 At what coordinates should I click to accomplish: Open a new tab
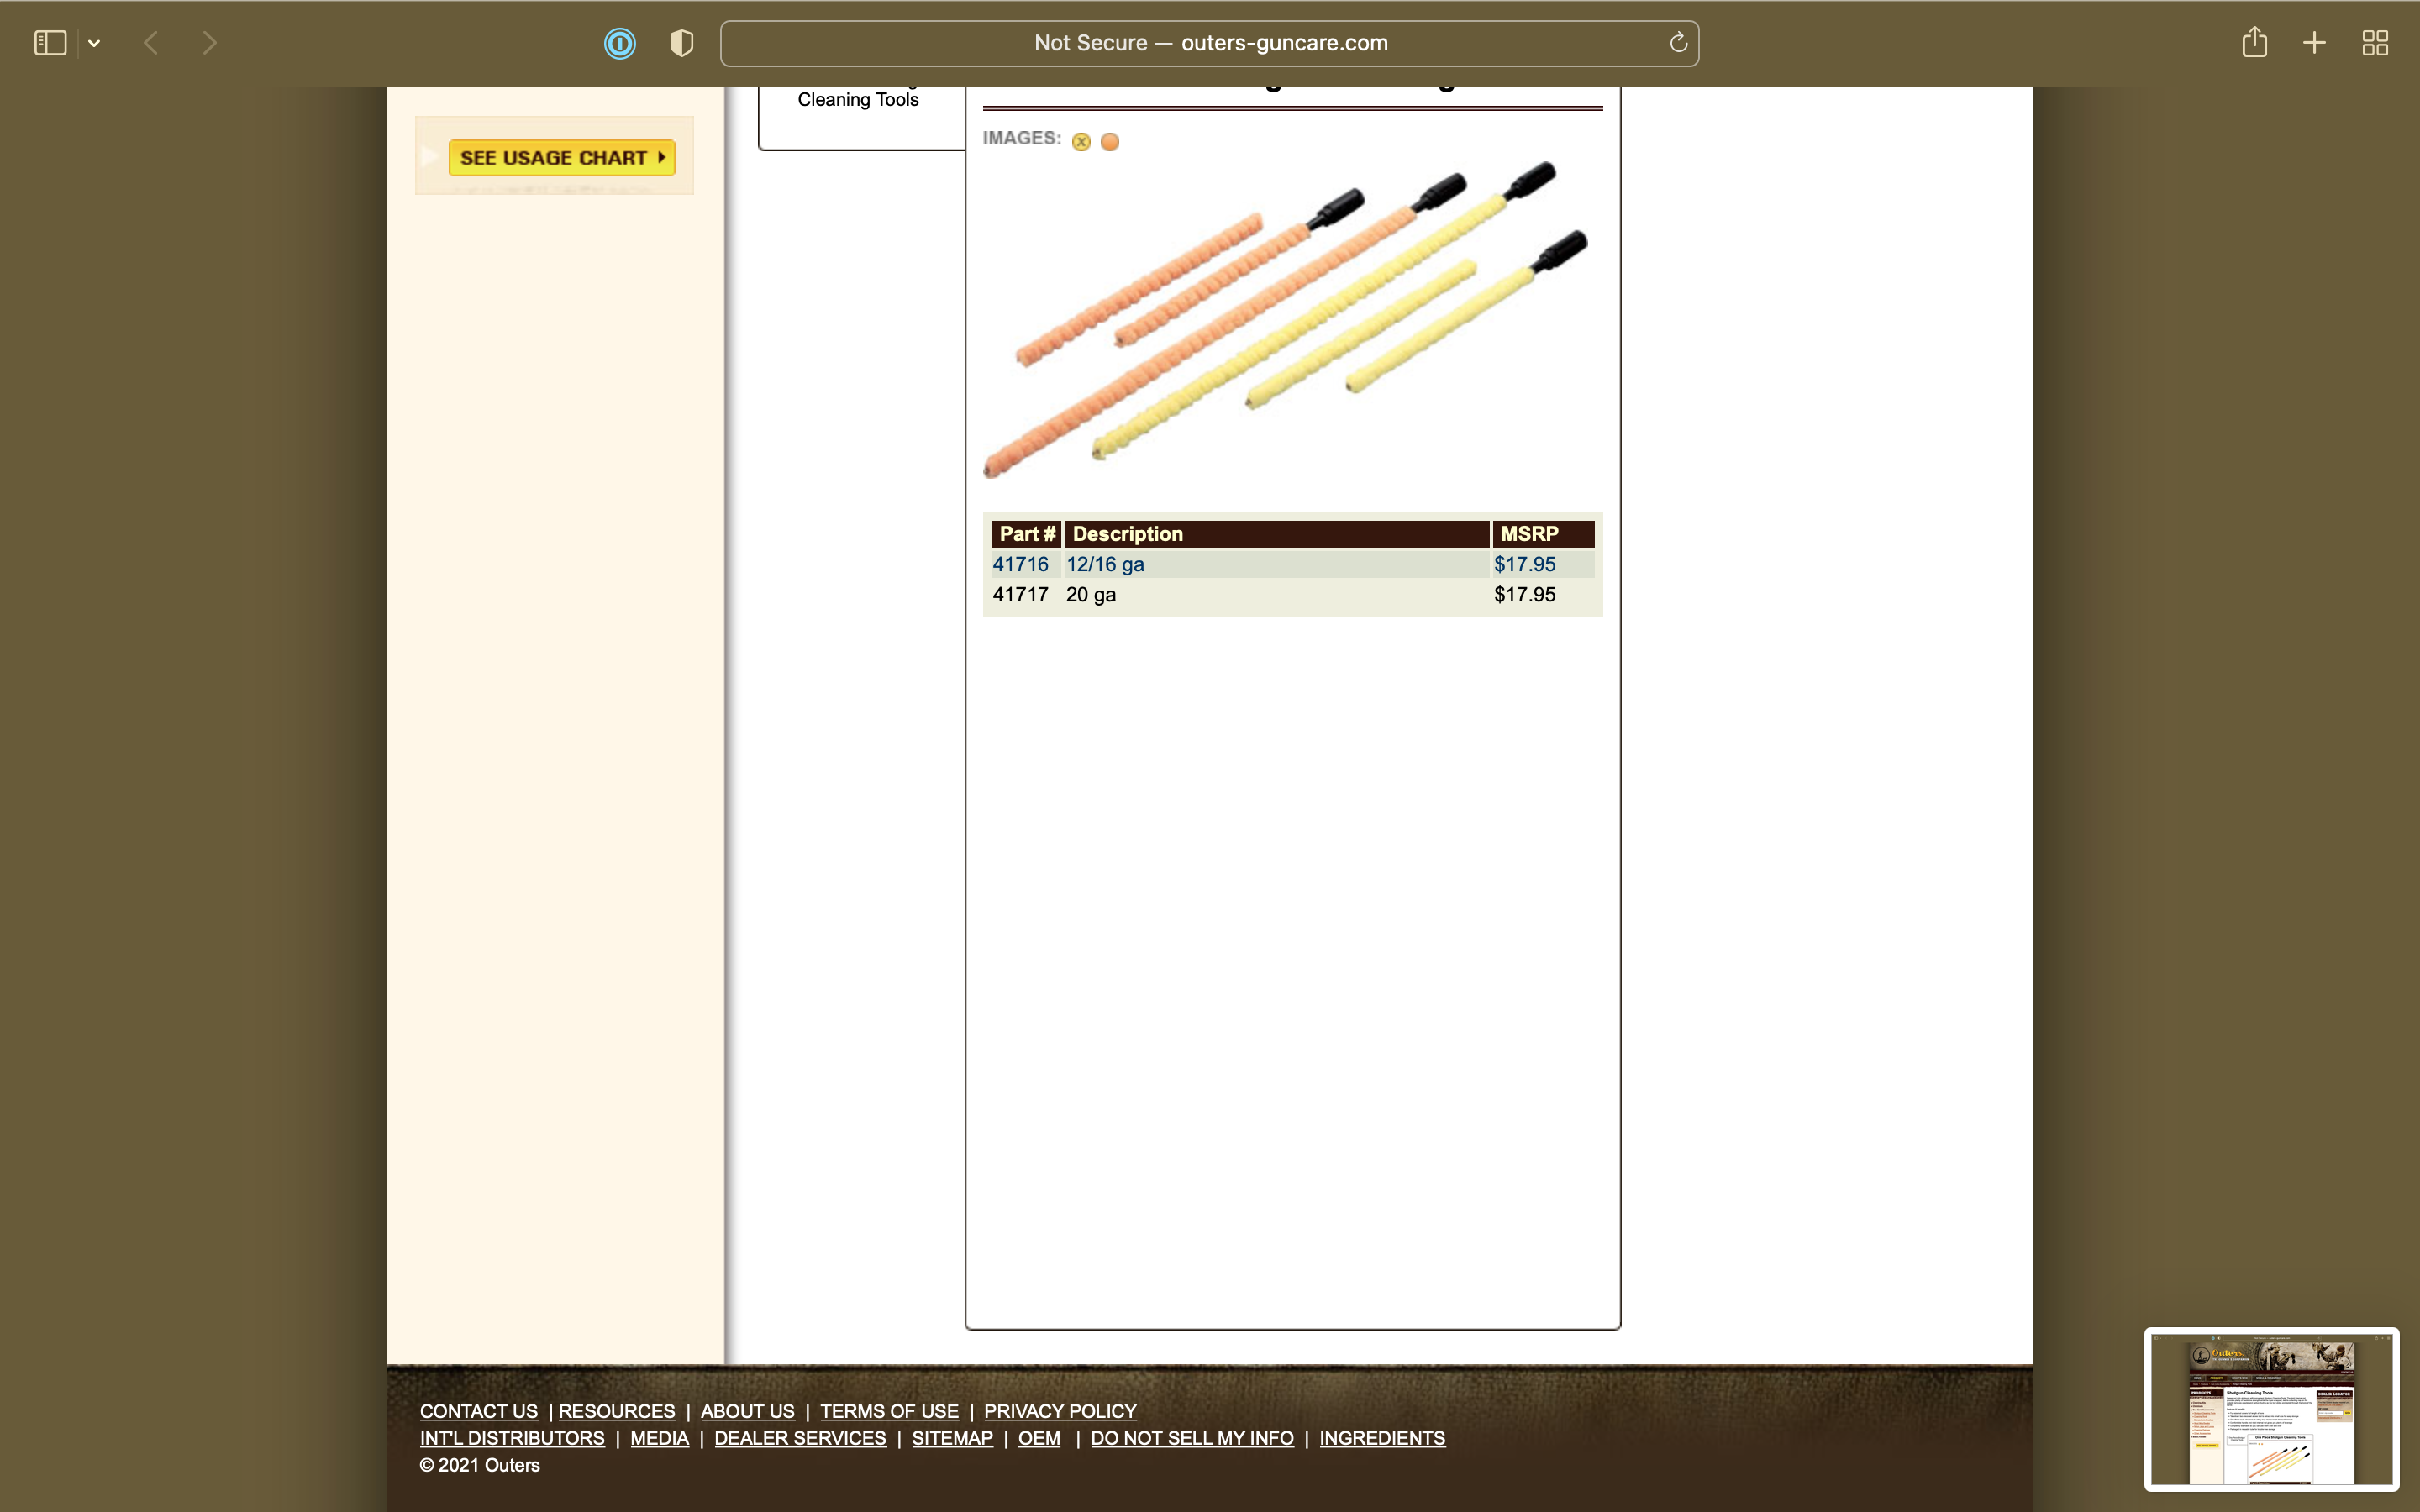pyautogui.click(x=2314, y=43)
